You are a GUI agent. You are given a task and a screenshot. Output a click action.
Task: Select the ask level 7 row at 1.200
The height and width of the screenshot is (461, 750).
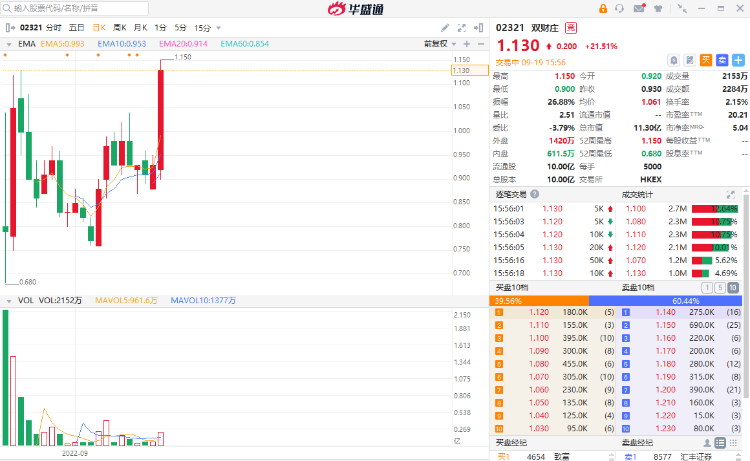coord(681,390)
